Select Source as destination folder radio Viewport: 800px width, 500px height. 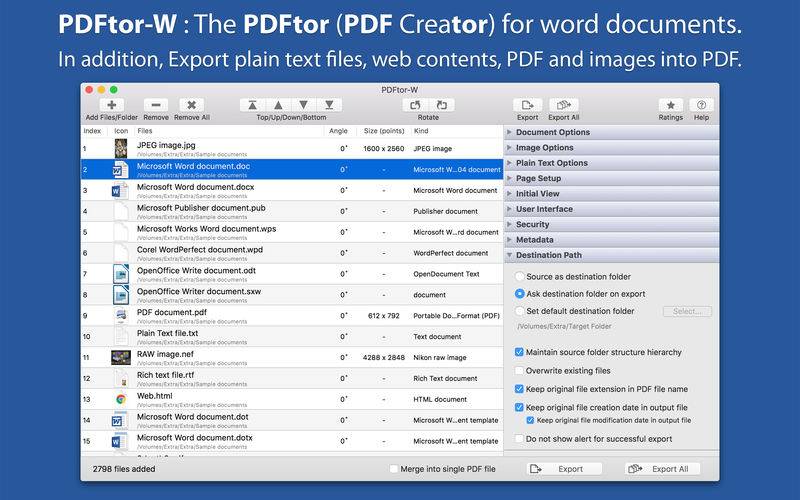tap(519, 277)
